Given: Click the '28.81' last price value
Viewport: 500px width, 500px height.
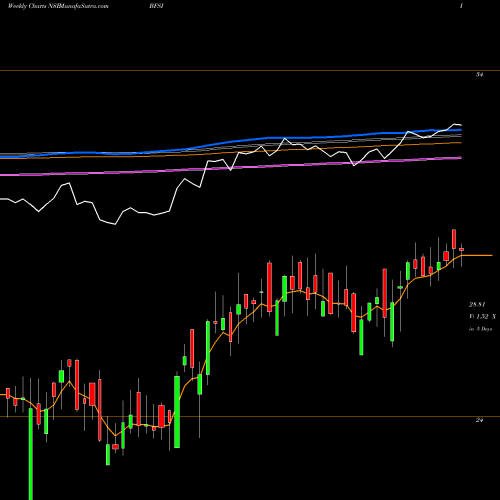Looking at the screenshot, I should pos(477,304).
